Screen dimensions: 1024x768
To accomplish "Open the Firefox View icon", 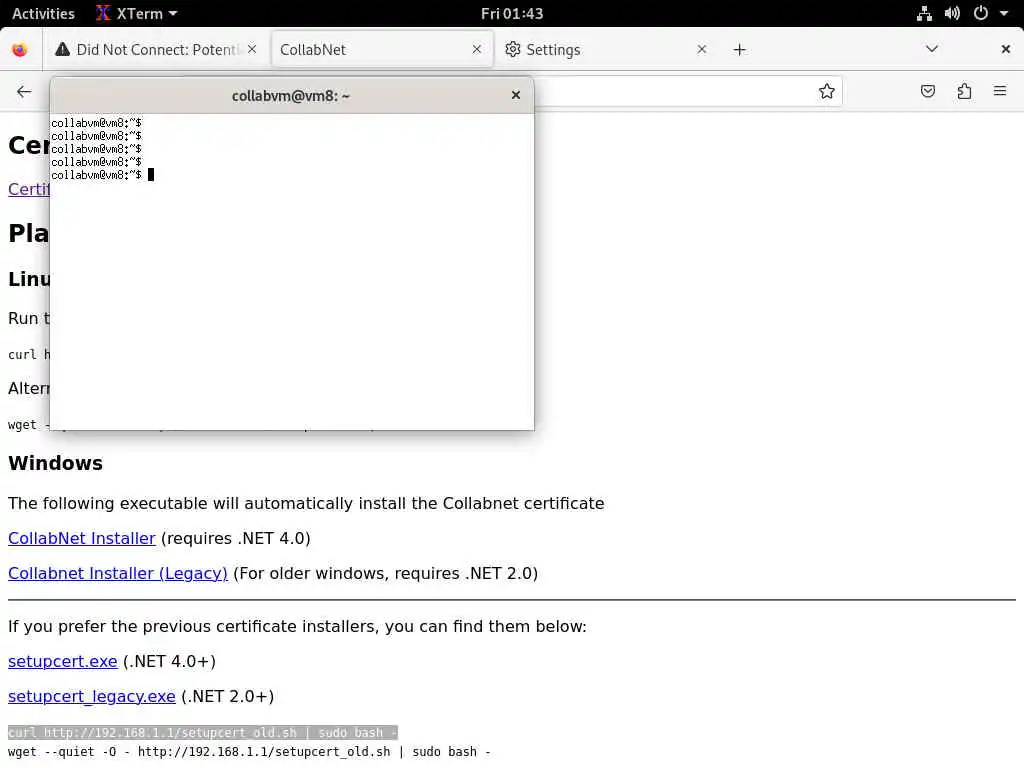I will click(x=20, y=50).
